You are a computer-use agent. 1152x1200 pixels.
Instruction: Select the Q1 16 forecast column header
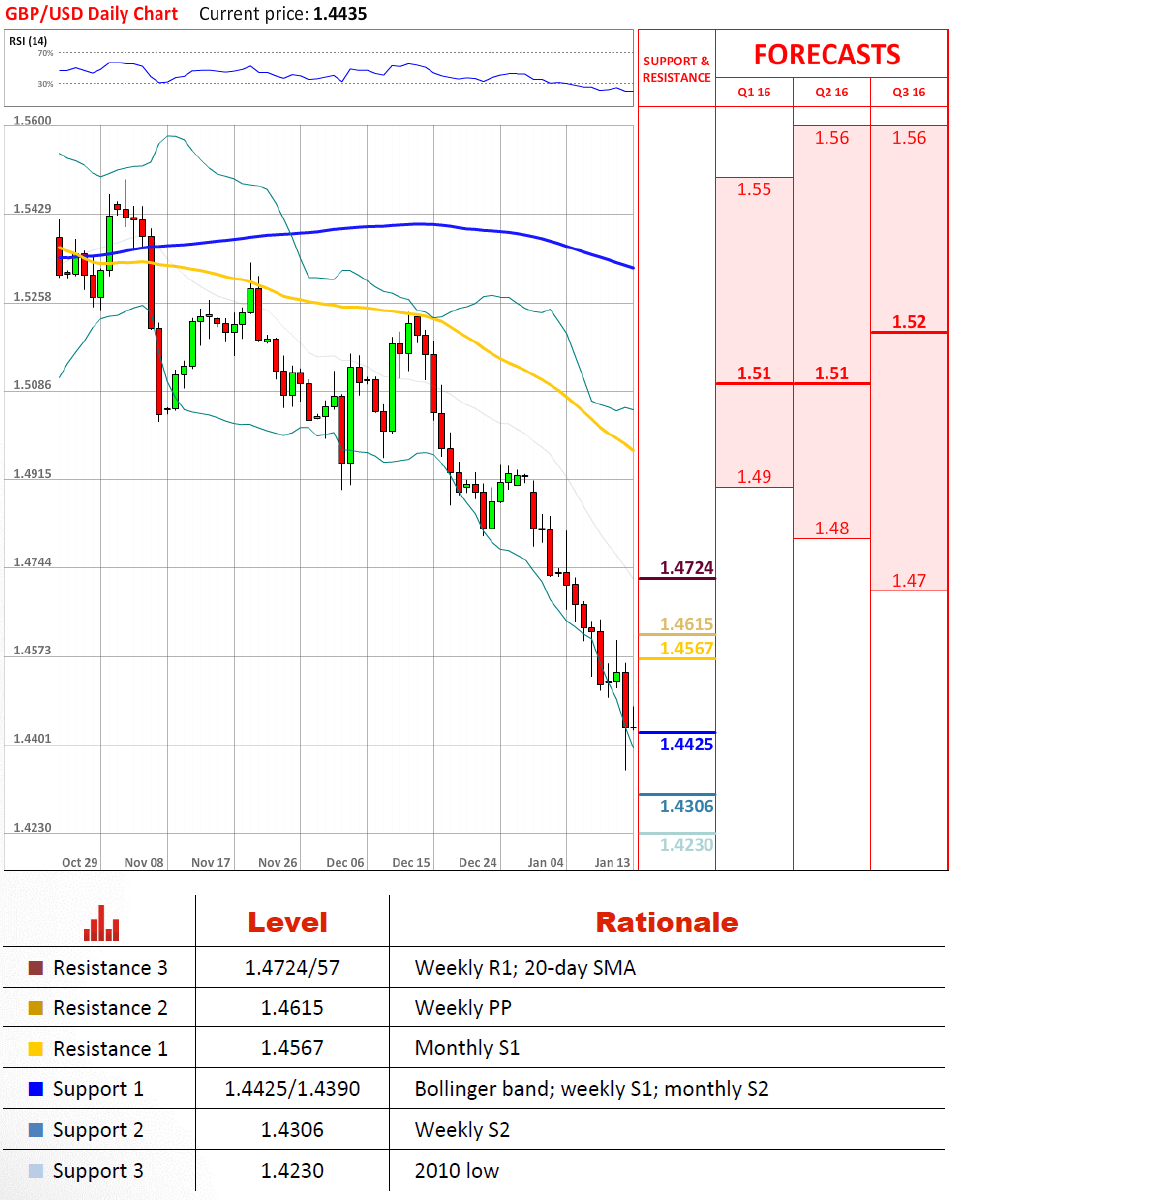point(754,92)
